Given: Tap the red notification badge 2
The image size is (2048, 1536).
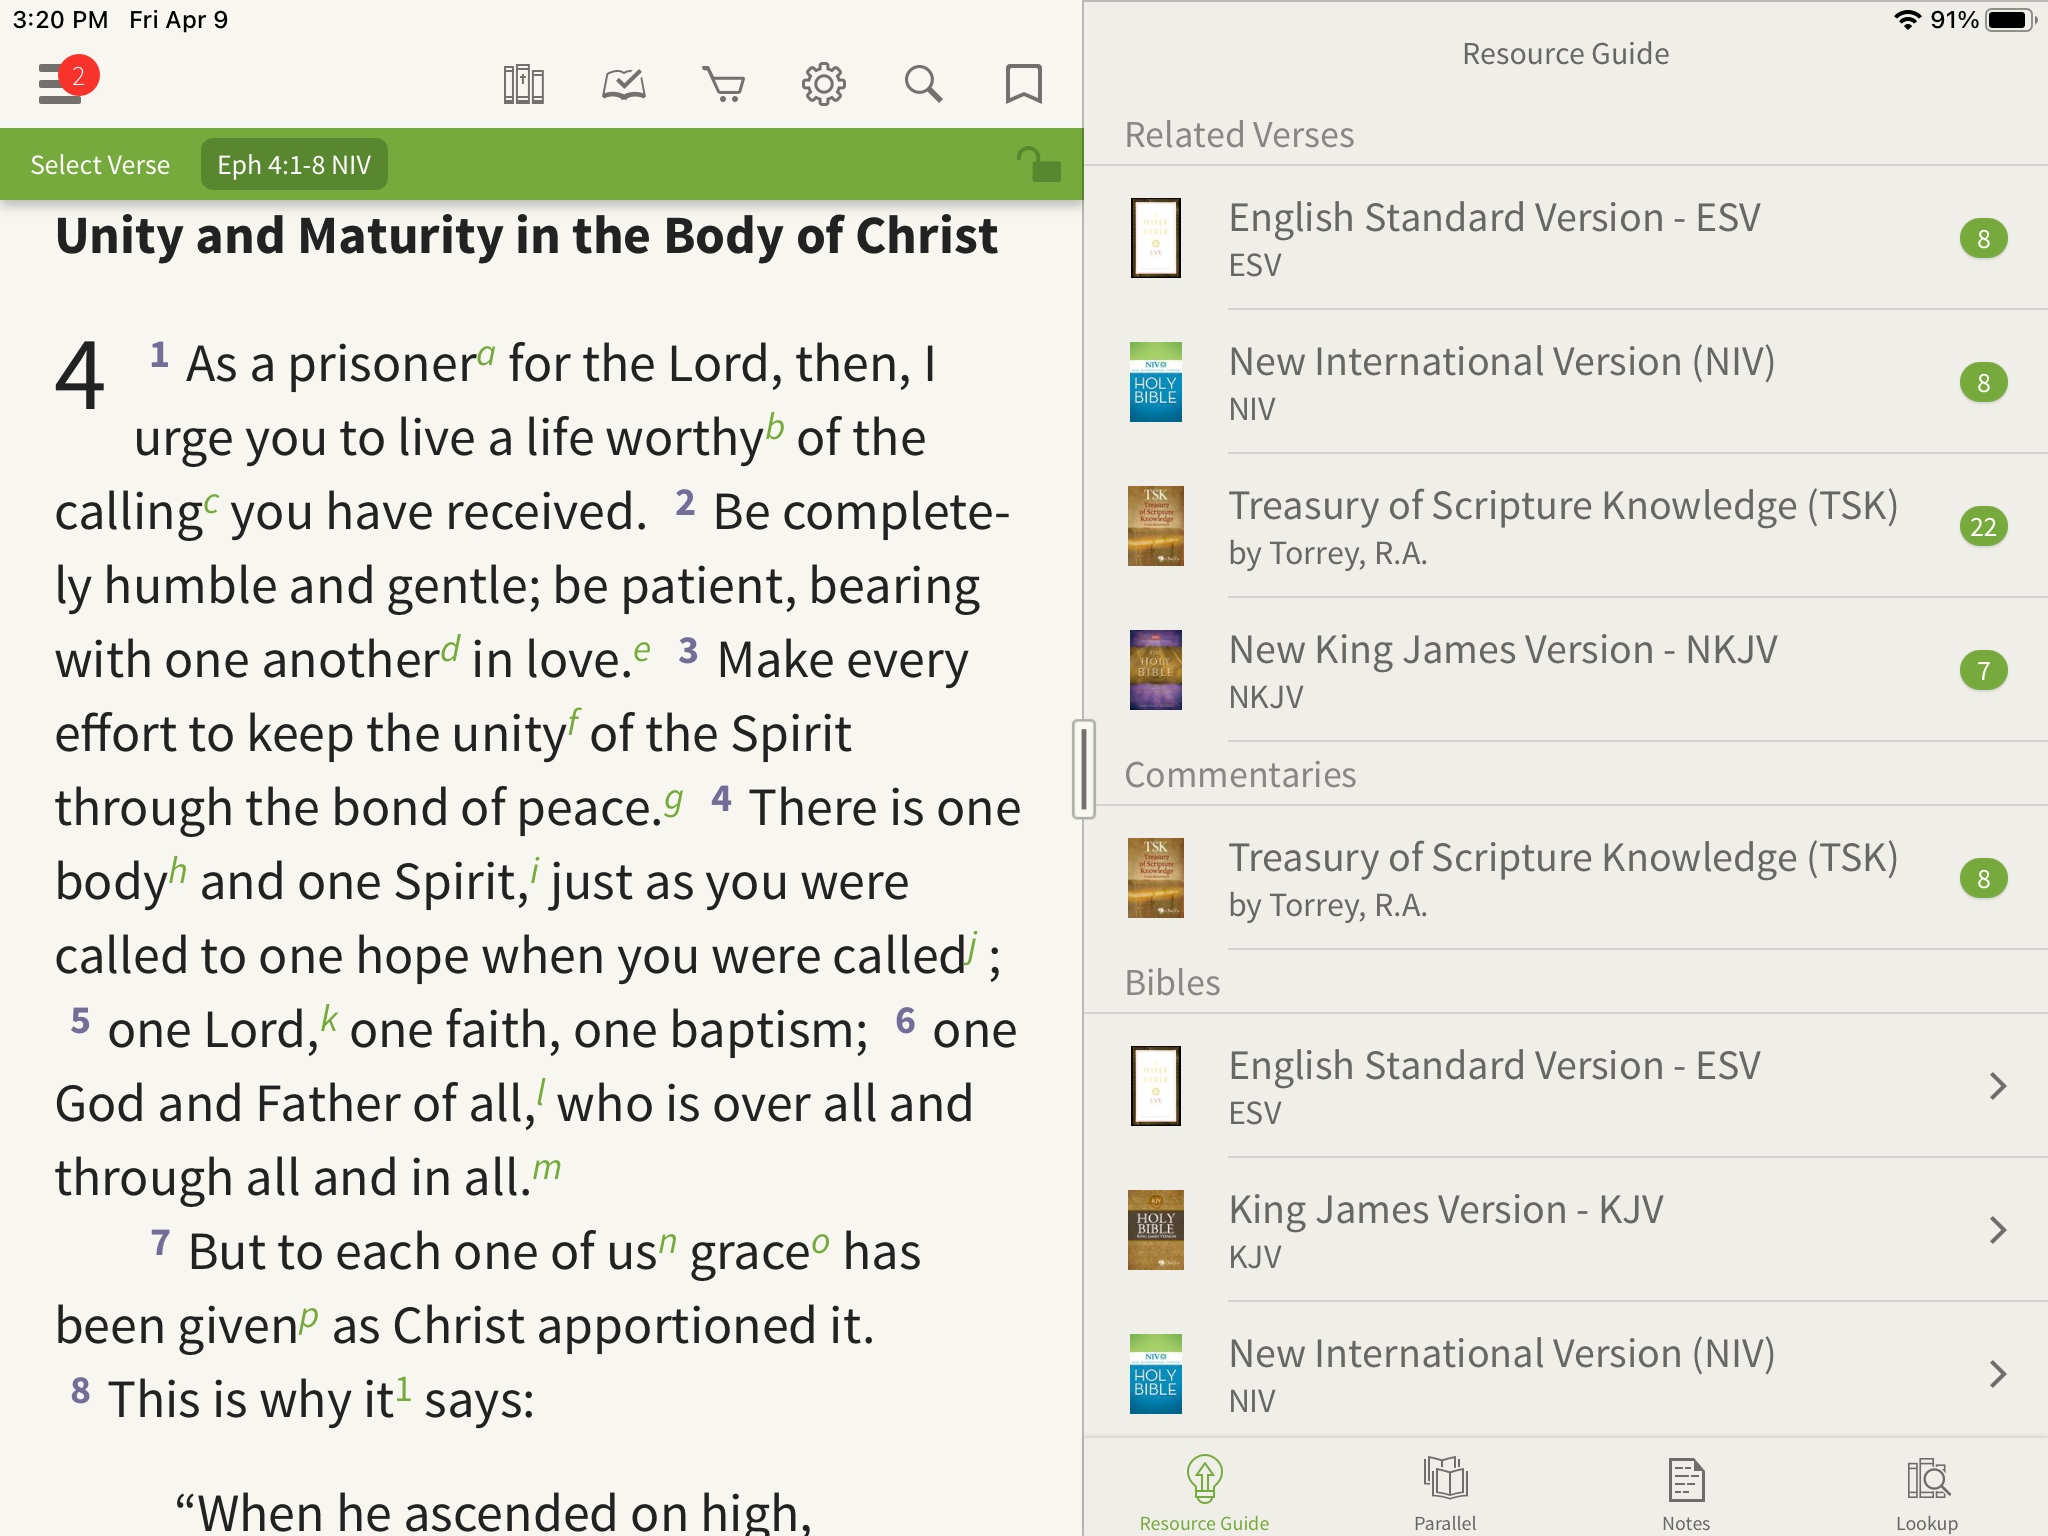Looking at the screenshot, I should pos(78,76).
